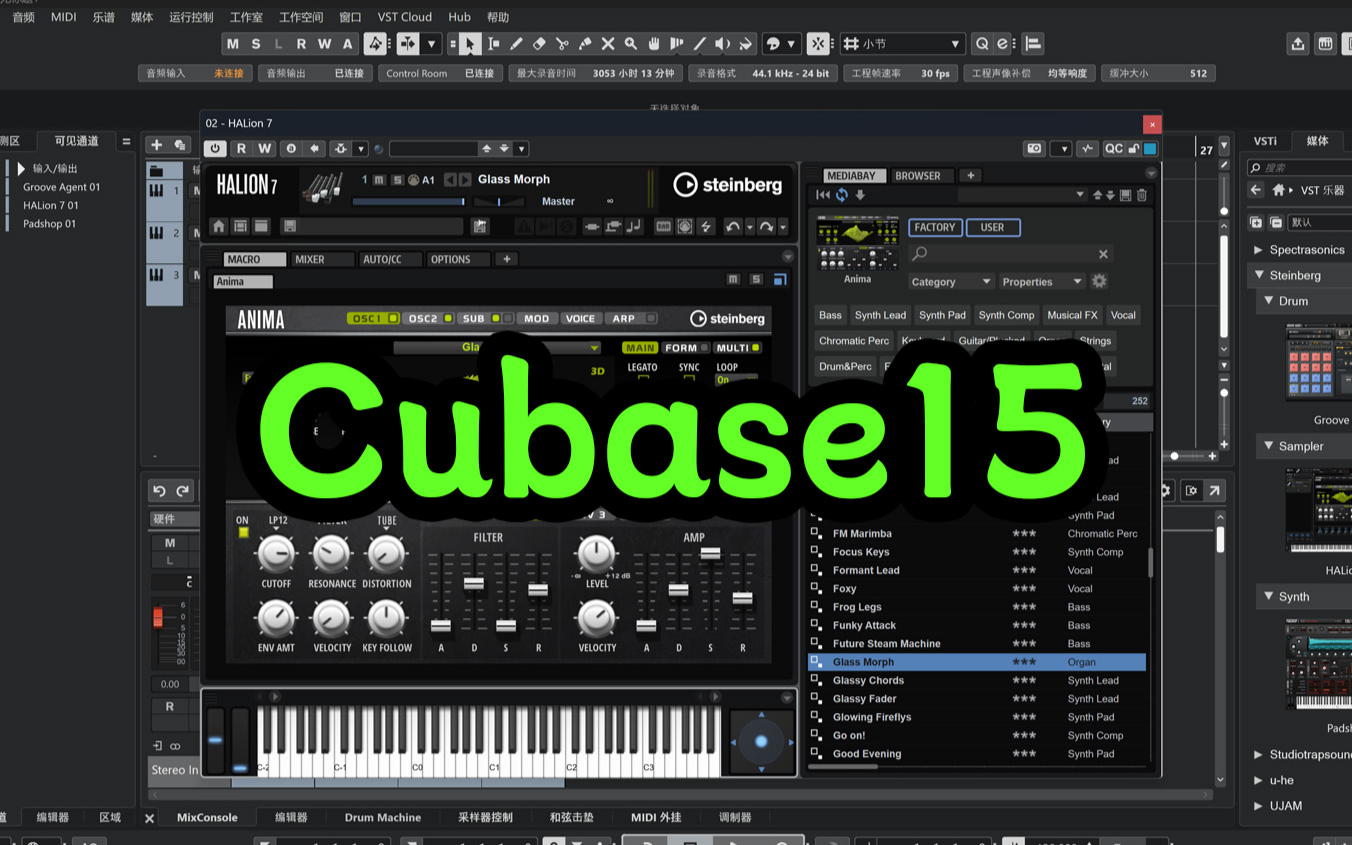This screenshot has height=845, width=1352.
Task: Toggle the filter ON indicator in Anima
Action: tap(243, 533)
